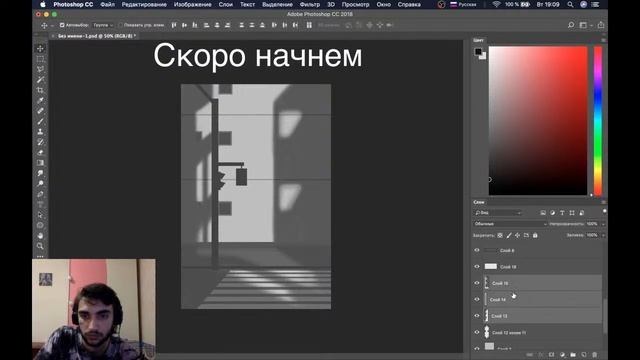
Task: Hide the Слой 13 layer via eye icon
Action: click(x=477, y=316)
